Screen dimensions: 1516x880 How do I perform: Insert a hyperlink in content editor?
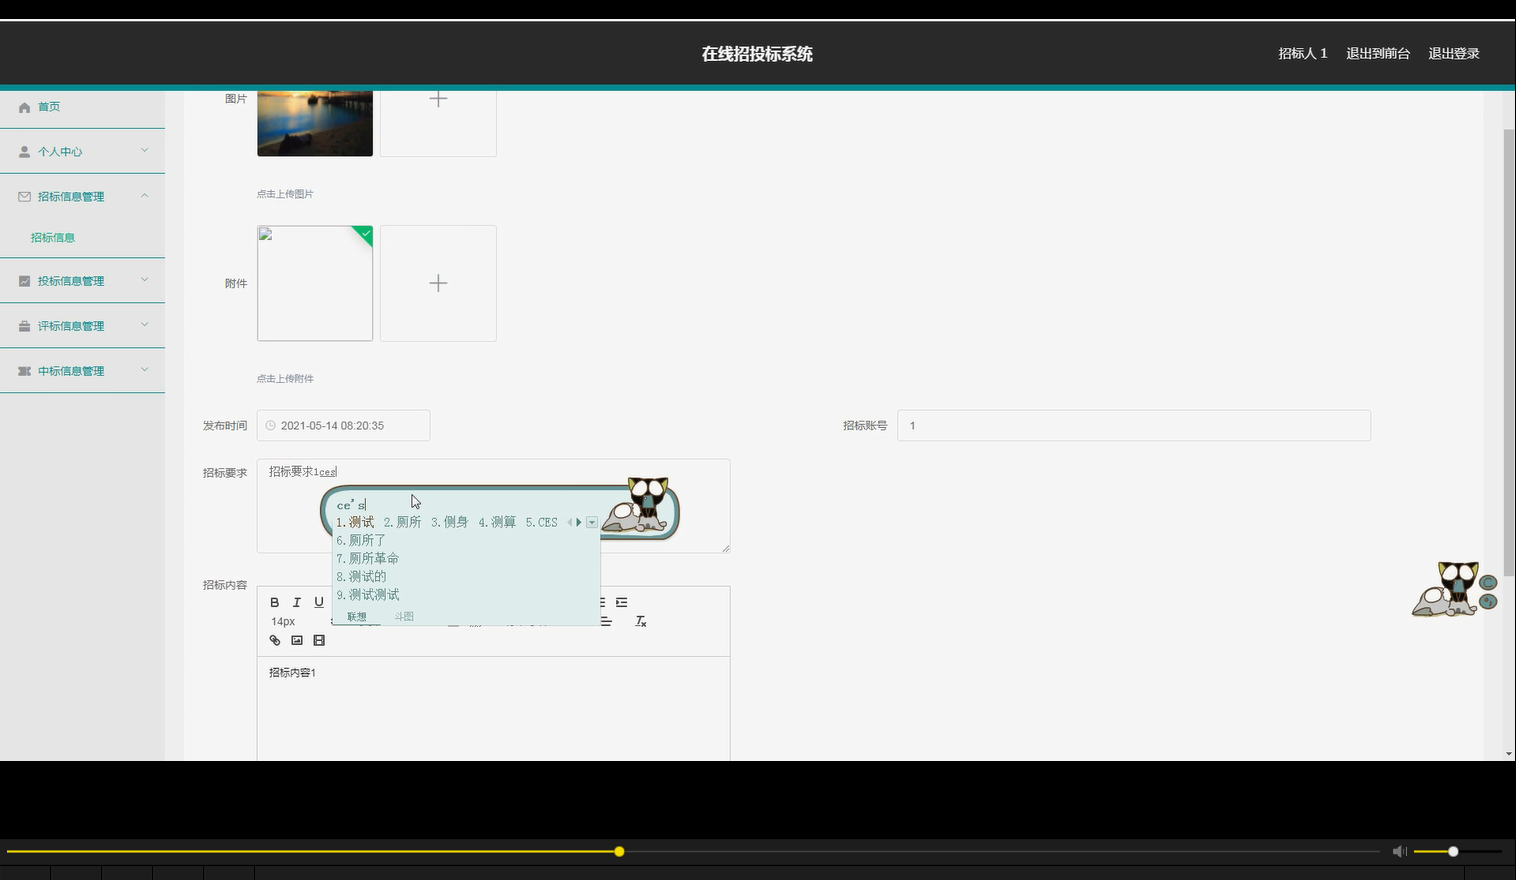[275, 640]
